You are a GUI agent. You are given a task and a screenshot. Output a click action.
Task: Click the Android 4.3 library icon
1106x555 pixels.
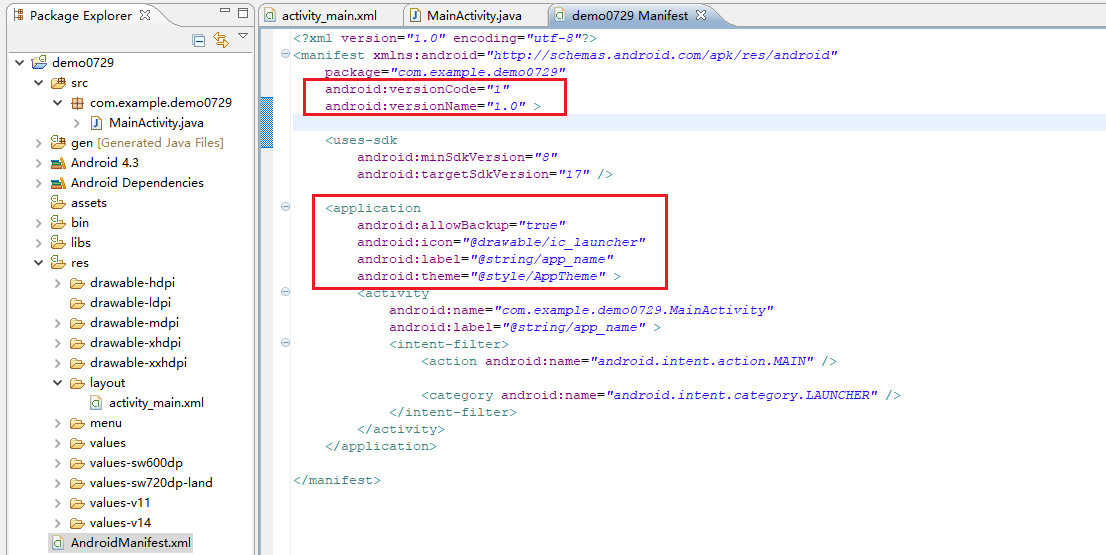(x=59, y=163)
